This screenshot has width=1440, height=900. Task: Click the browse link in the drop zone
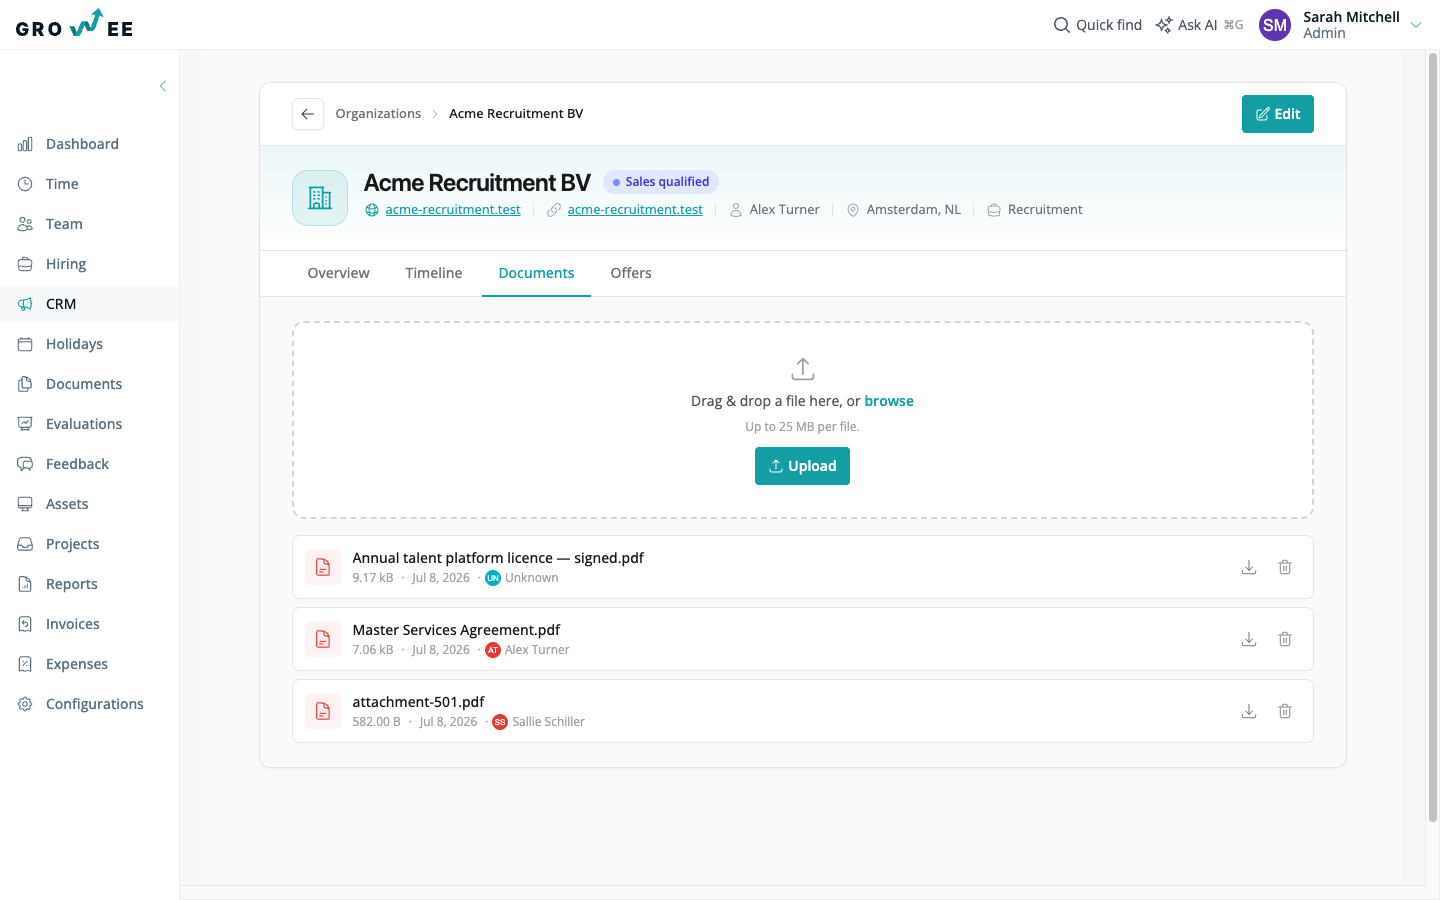pyautogui.click(x=889, y=401)
